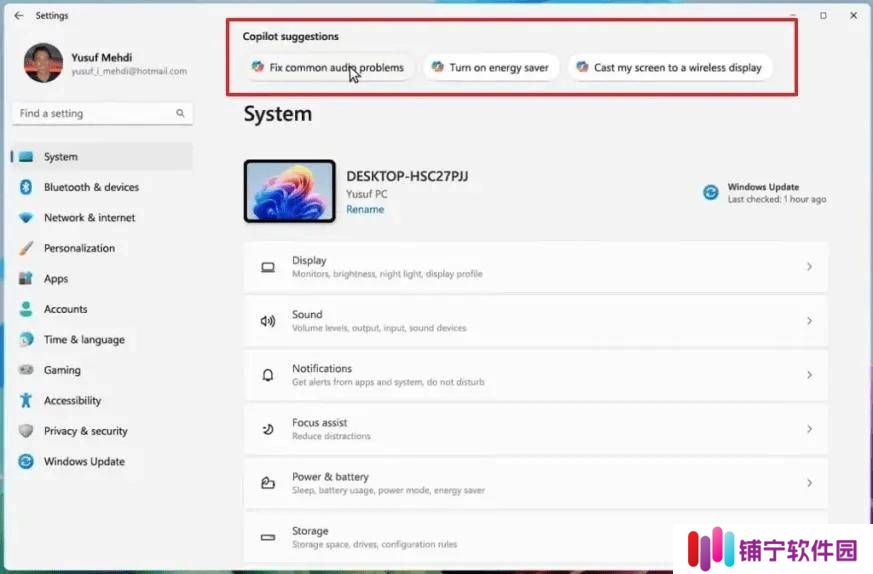Click Accessibility sidebar label
This screenshot has height=574, width=873.
tap(72, 400)
